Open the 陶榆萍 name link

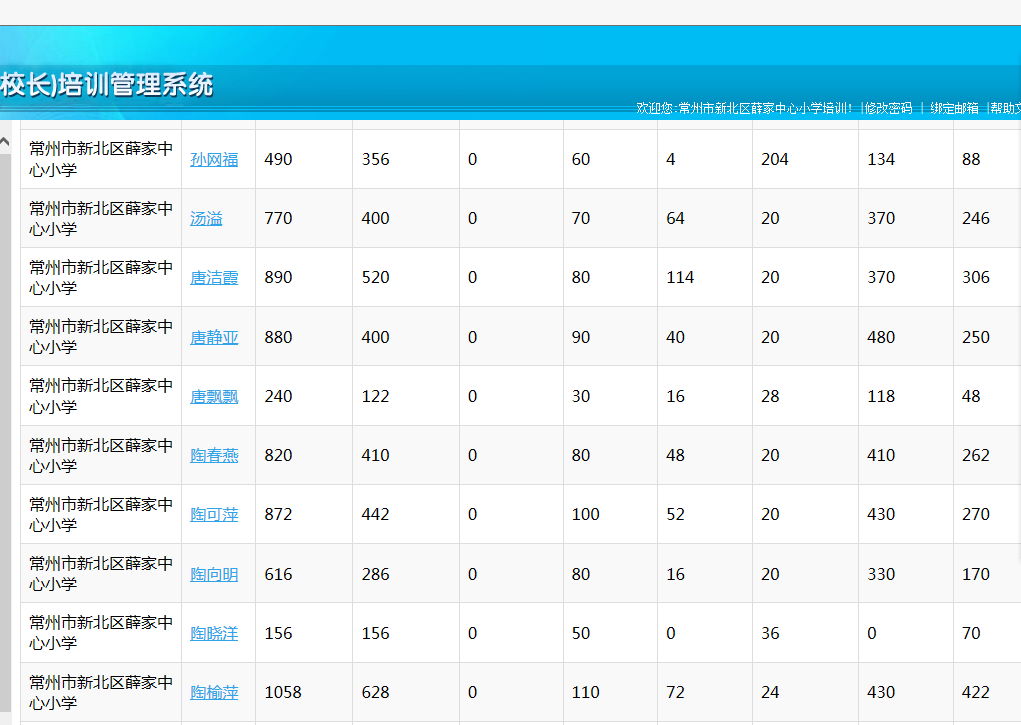coord(214,692)
